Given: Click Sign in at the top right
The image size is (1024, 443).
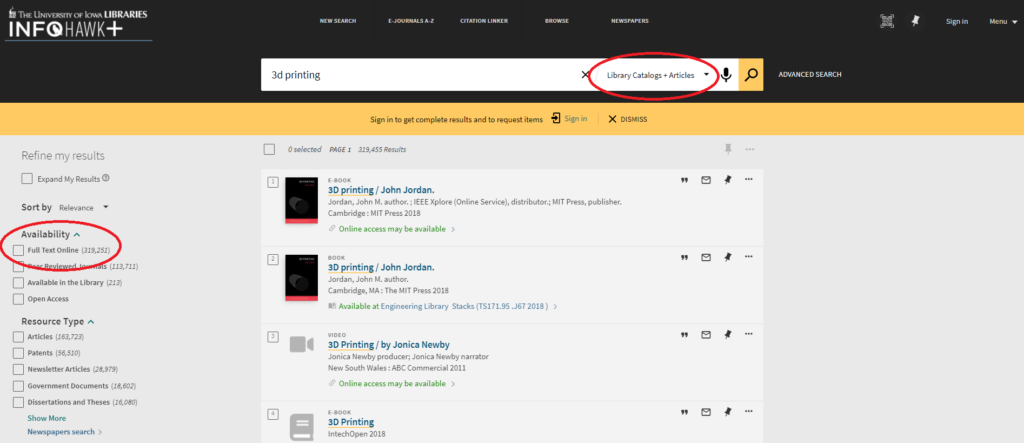Looking at the screenshot, I should pyautogui.click(x=957, y=22).
